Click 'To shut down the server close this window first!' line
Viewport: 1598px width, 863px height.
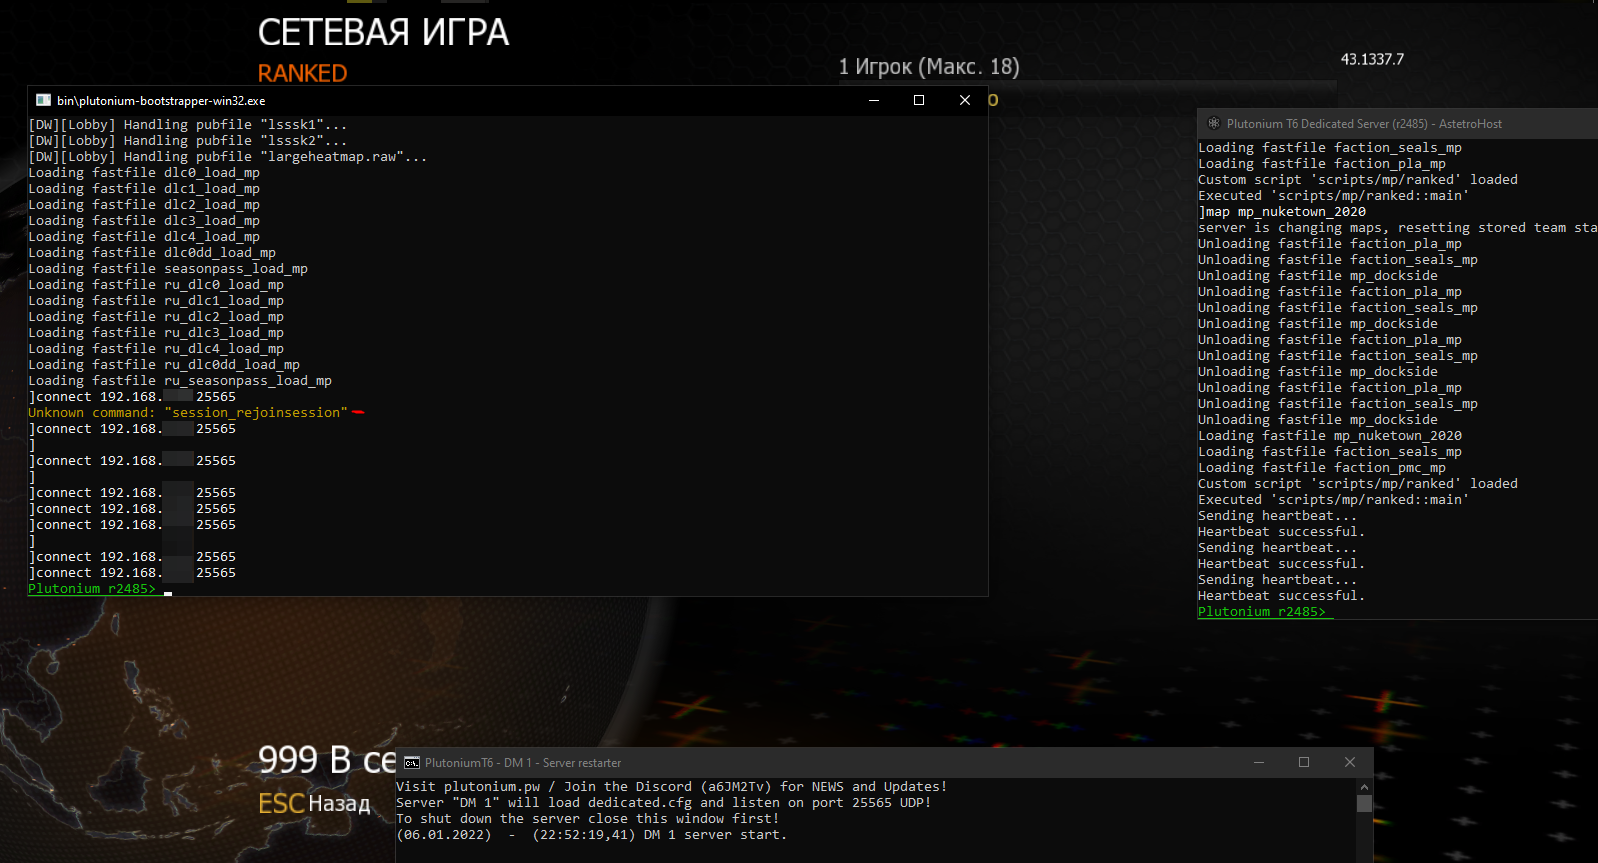click(588, 819)
